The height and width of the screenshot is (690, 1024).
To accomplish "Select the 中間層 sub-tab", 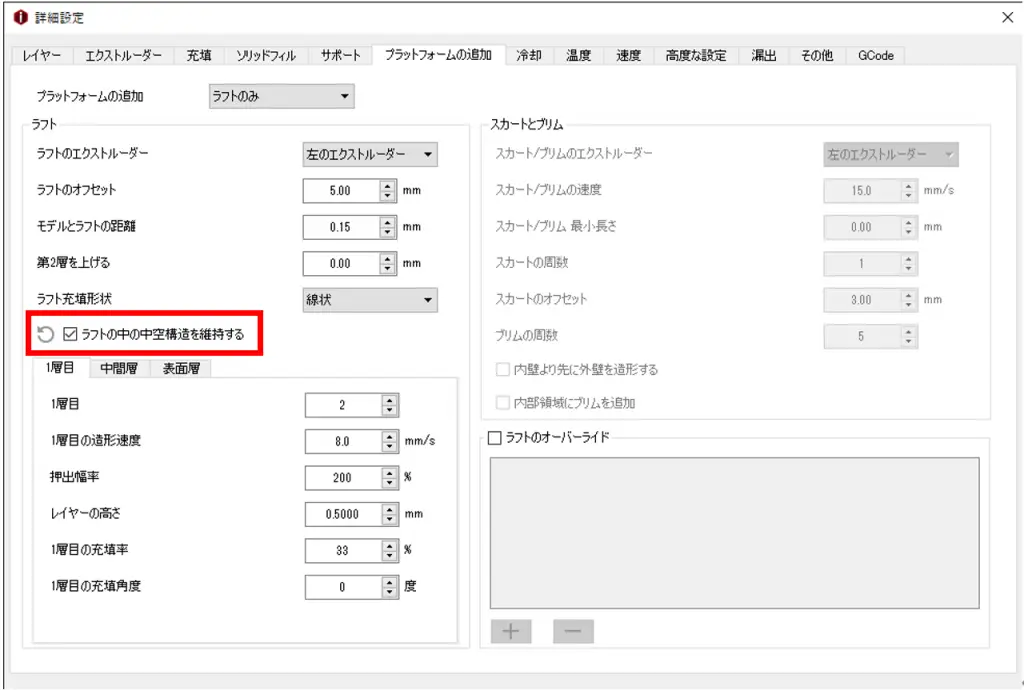I will [120, 369].
